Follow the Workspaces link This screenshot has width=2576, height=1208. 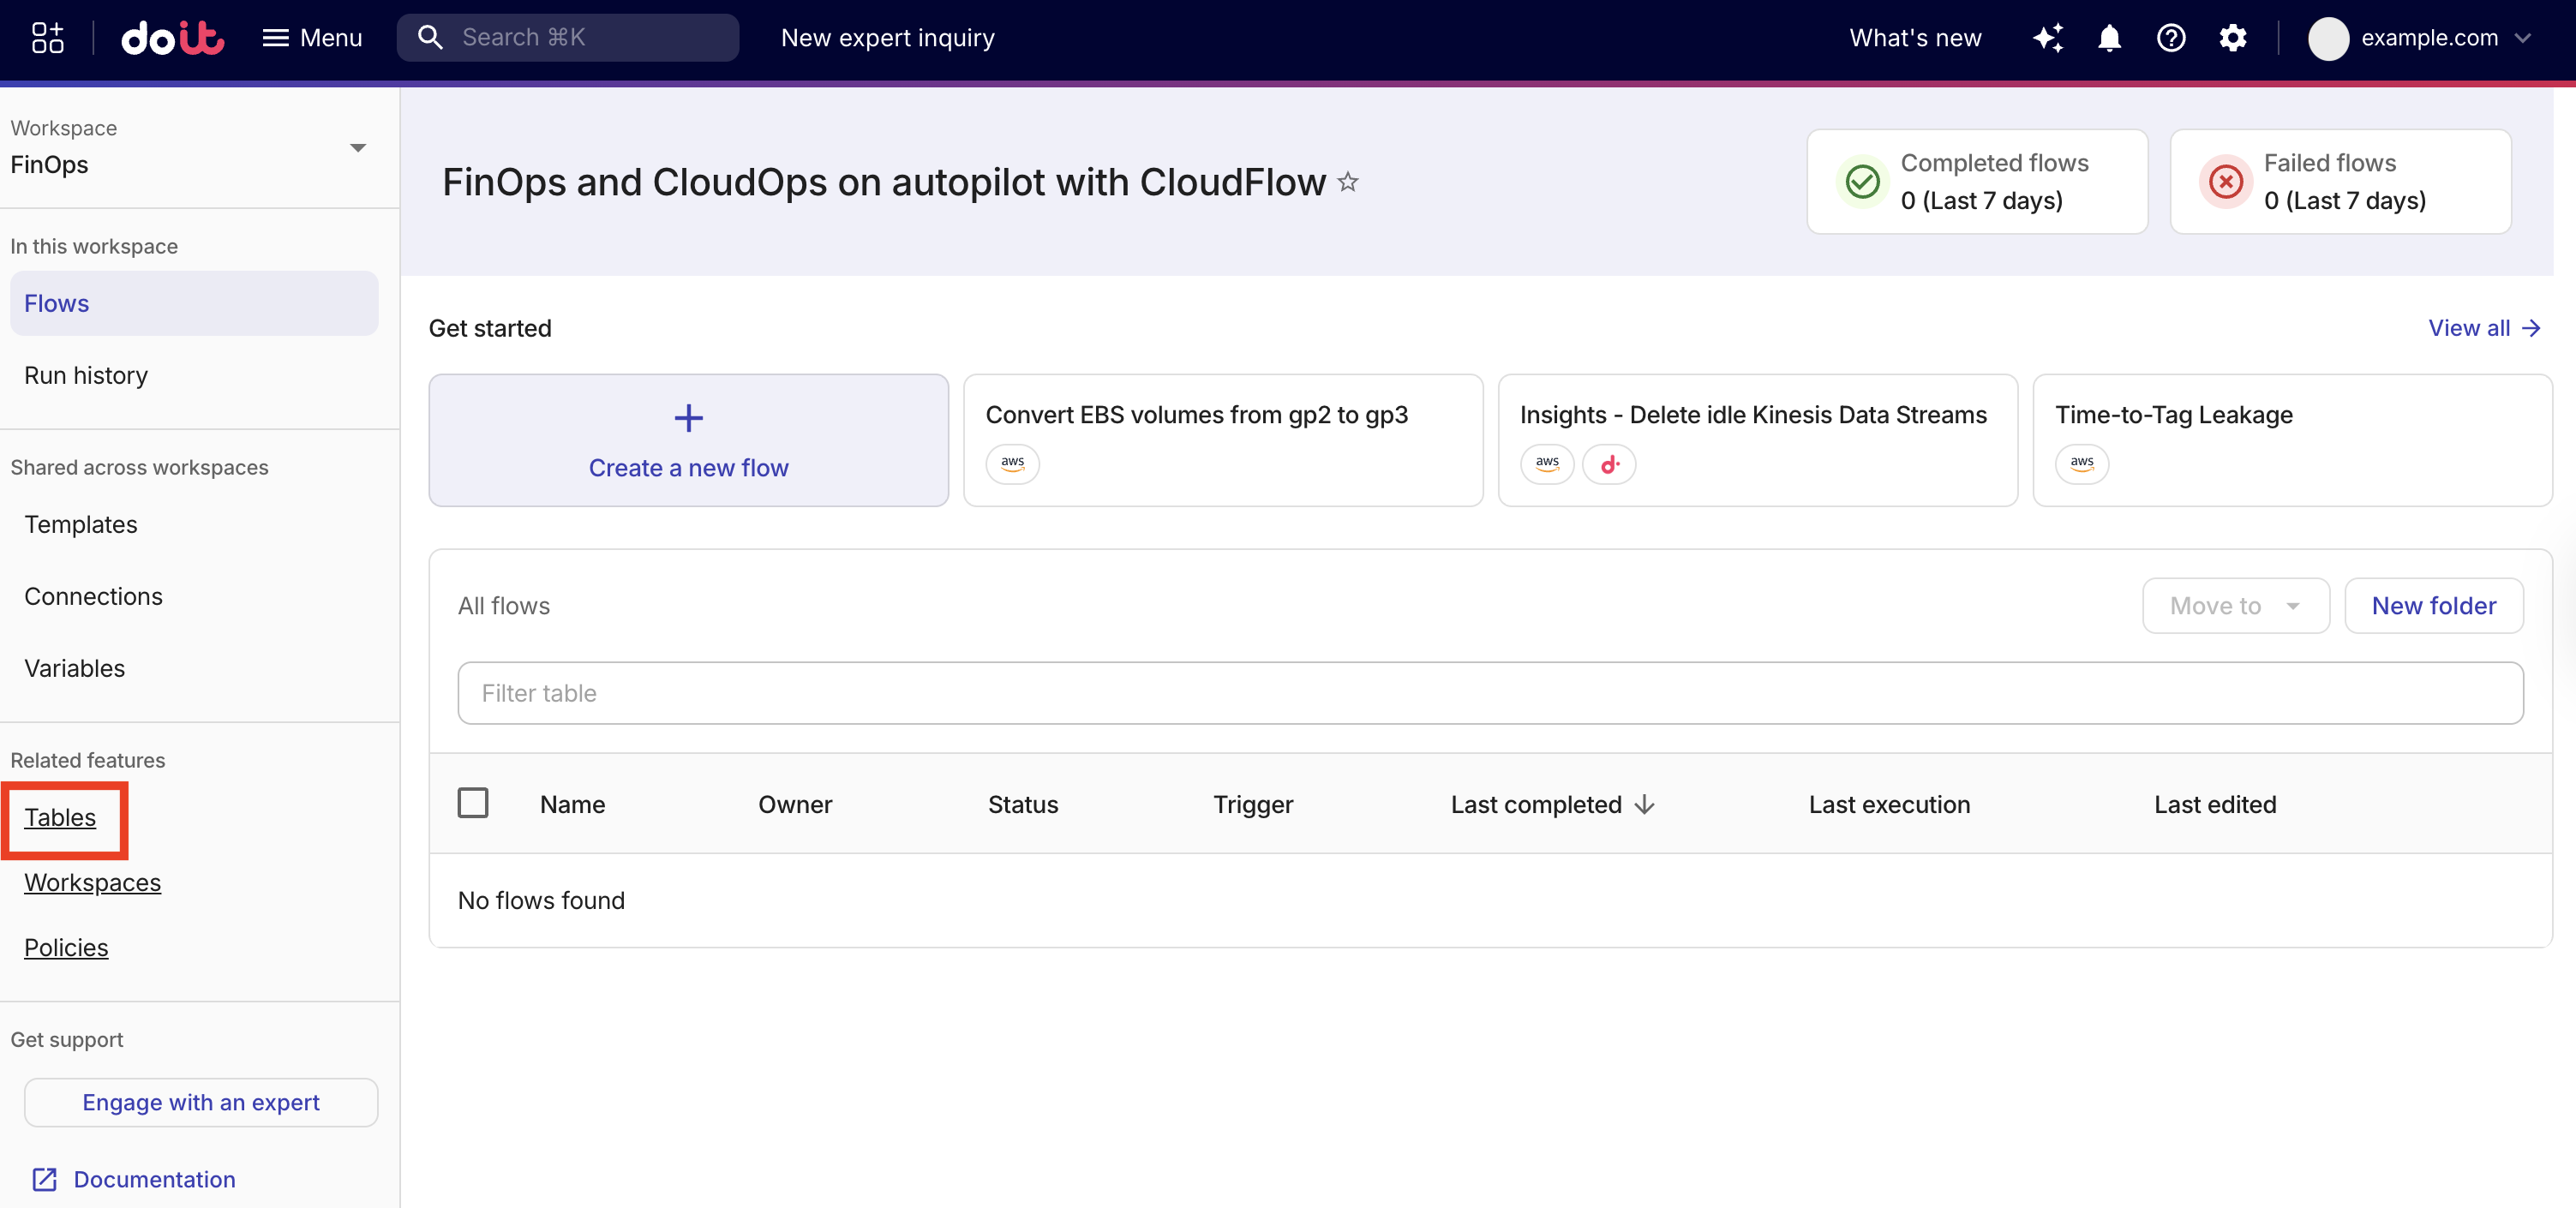92,882
